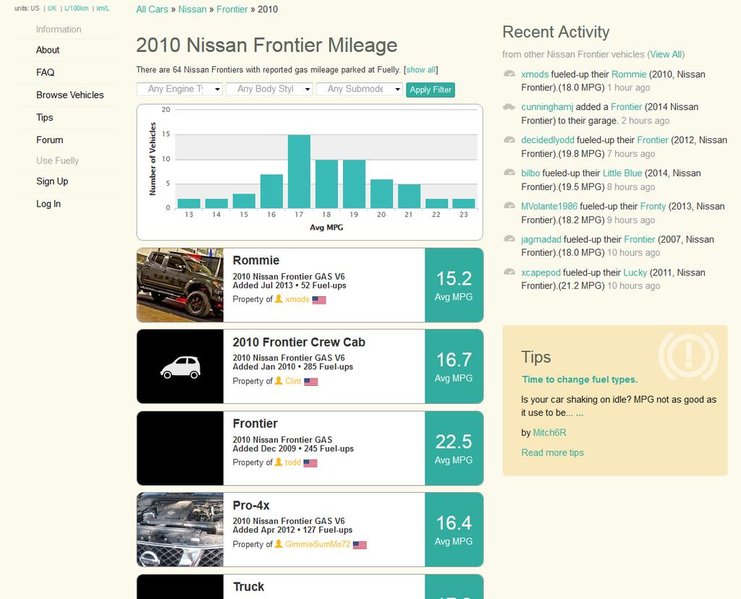Click the Apply Filter button
Screen dimensions: 741x599
[431, 90]
